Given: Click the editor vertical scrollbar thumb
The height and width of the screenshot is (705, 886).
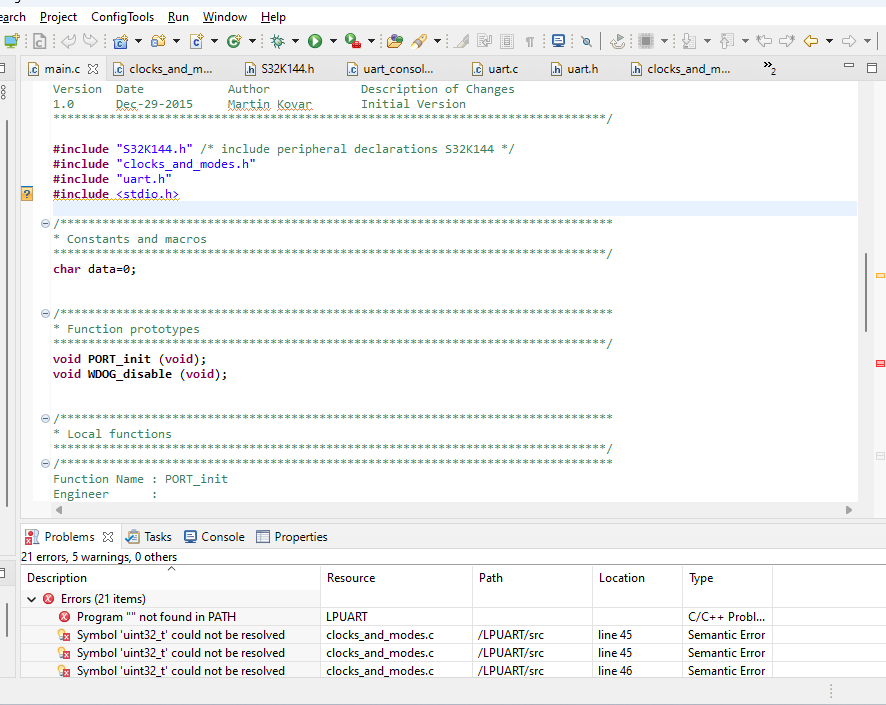Looking at the screenshot, I should (866, 292).
